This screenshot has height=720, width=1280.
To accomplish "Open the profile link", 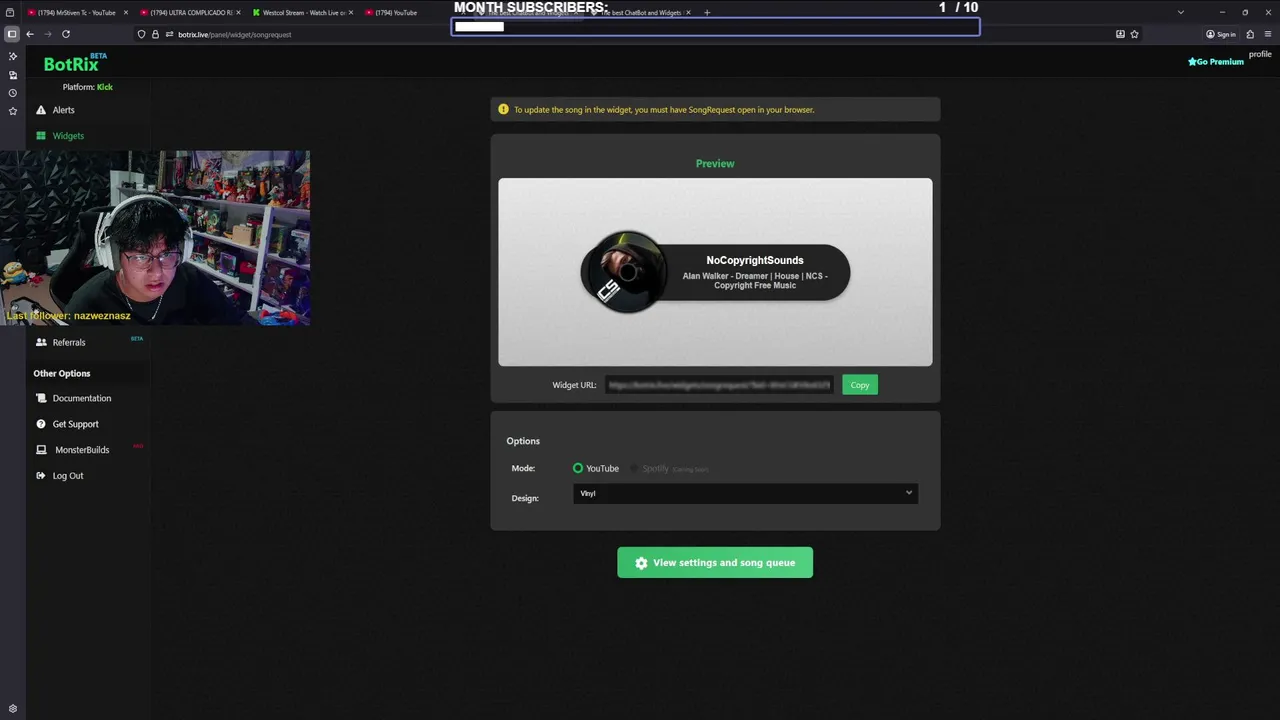I will click(x=1260, y=54).
